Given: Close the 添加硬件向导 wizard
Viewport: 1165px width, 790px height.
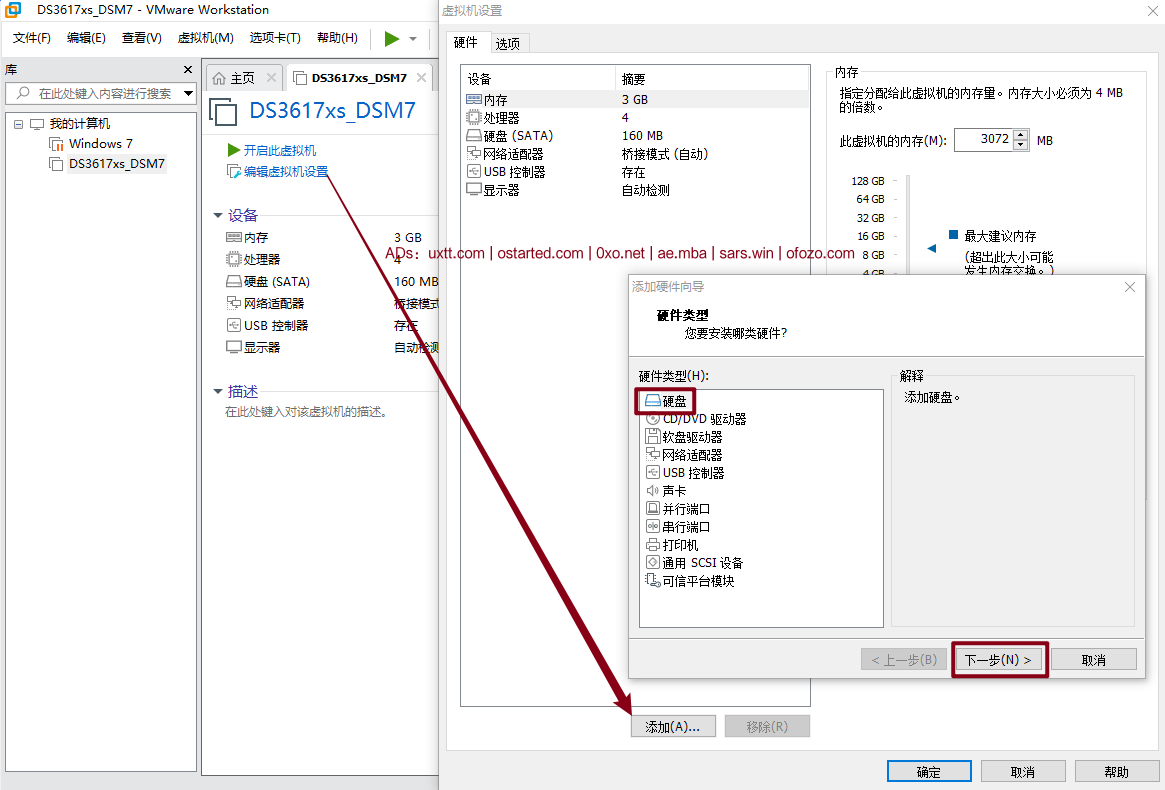Looking at the screenshot, I should [1130, 287].
